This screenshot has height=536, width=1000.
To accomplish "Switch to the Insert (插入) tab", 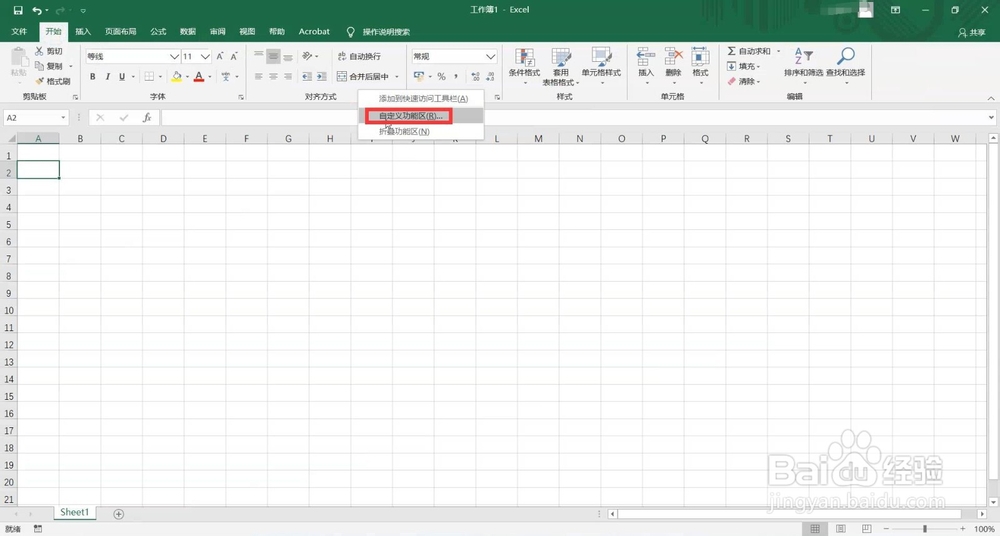I will click(x=83, y=31).
